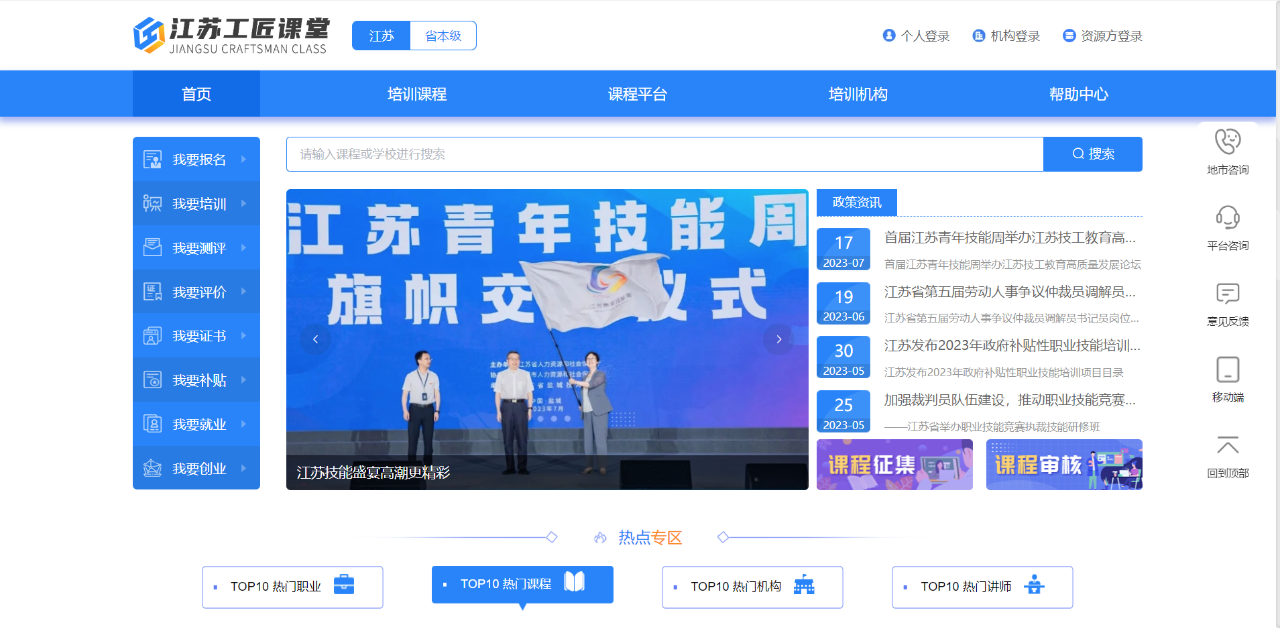This screenshot has height=628, width=1280.
Task: Click the 我要创业 sidebar icon
Action: click(152, 468)
